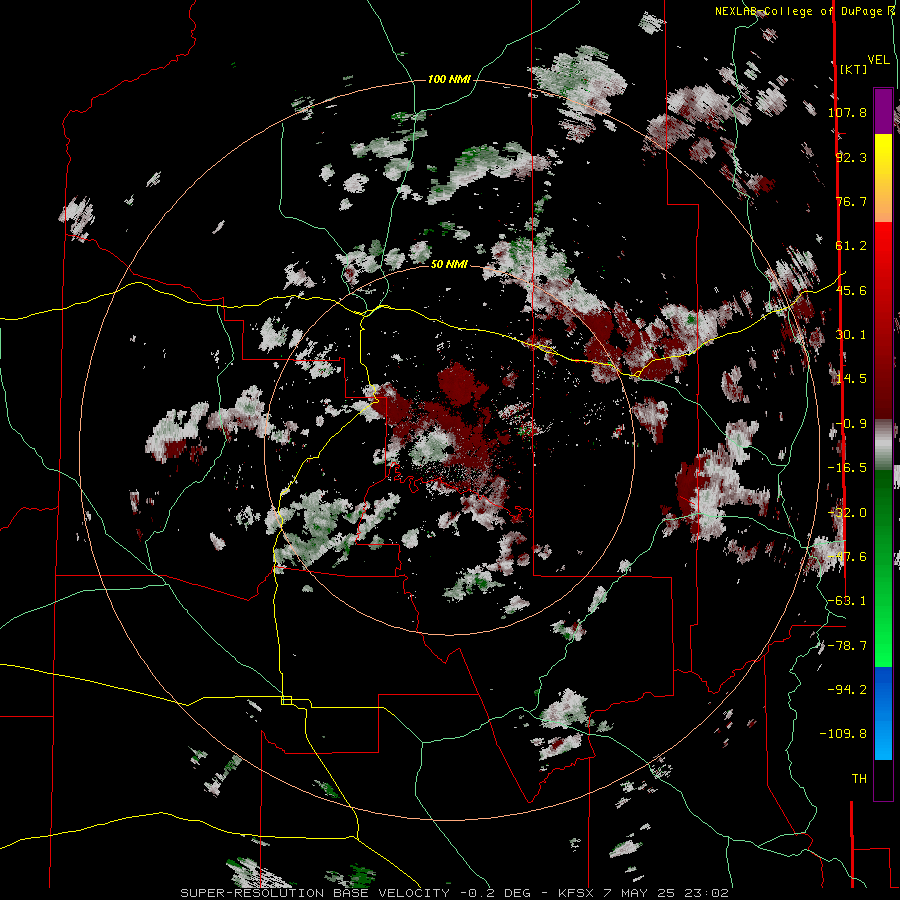Click the SUPER-RESOLUTION BASE VELOCITY product title
This screenshot has width=900, height=900.
click(x=315, y=893)
